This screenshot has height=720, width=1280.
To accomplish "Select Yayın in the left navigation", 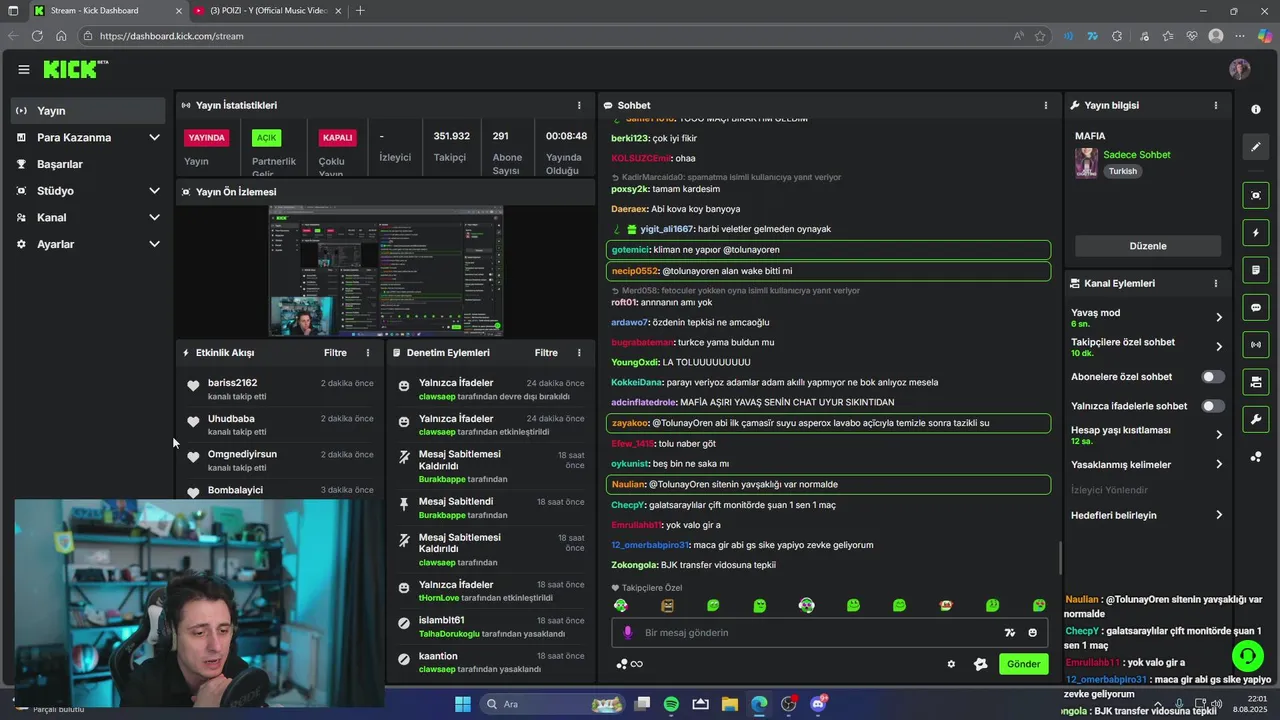I will pos(89,111).
